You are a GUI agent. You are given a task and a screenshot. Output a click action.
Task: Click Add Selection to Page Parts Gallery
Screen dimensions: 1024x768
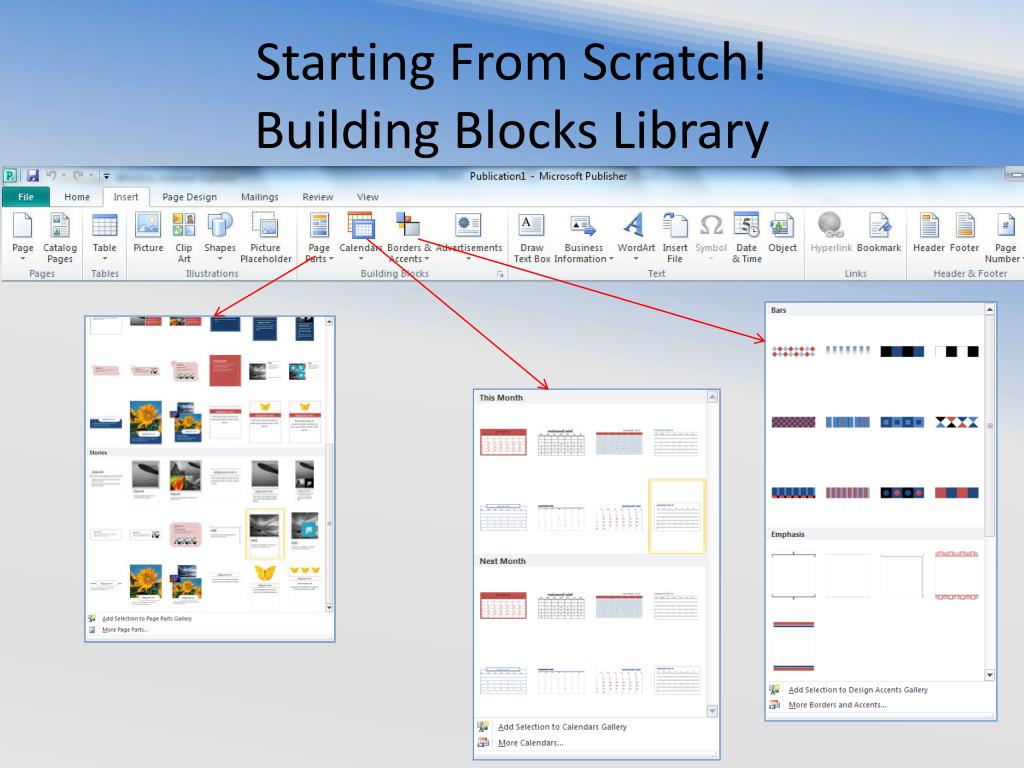pyautogui.click(x=146, y=618)
